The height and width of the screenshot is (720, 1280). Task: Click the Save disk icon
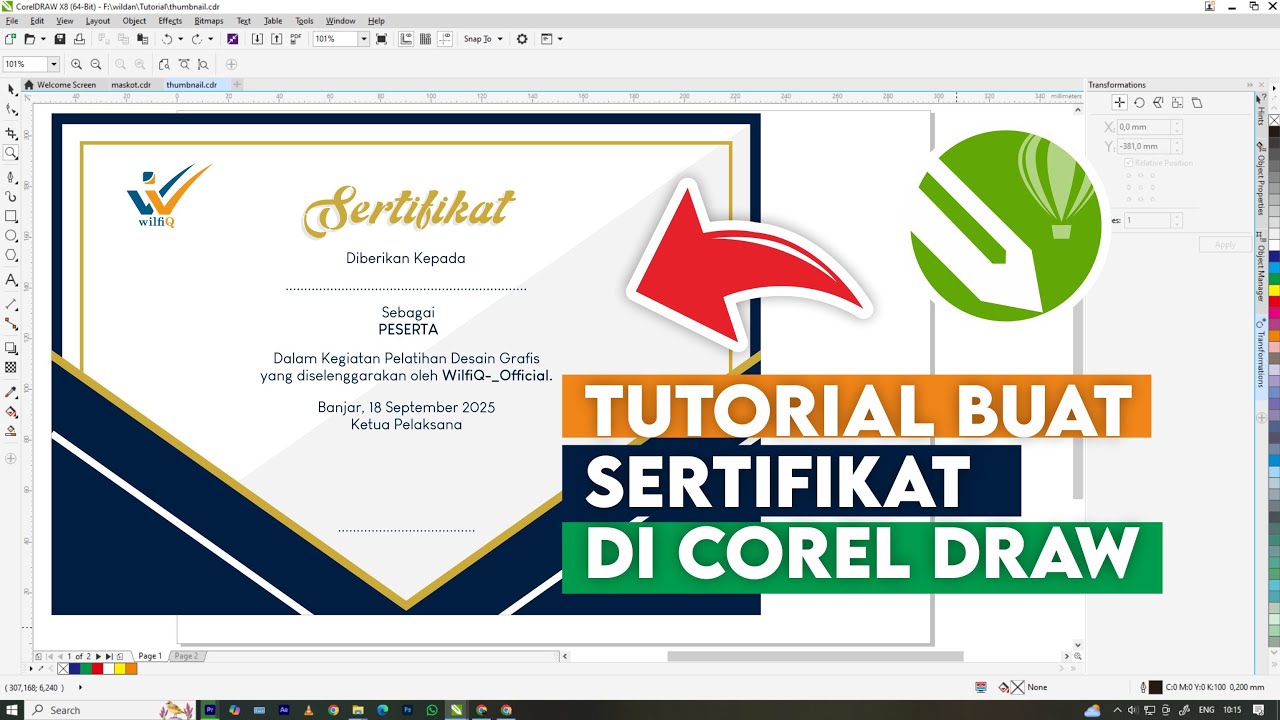point(60,39)
